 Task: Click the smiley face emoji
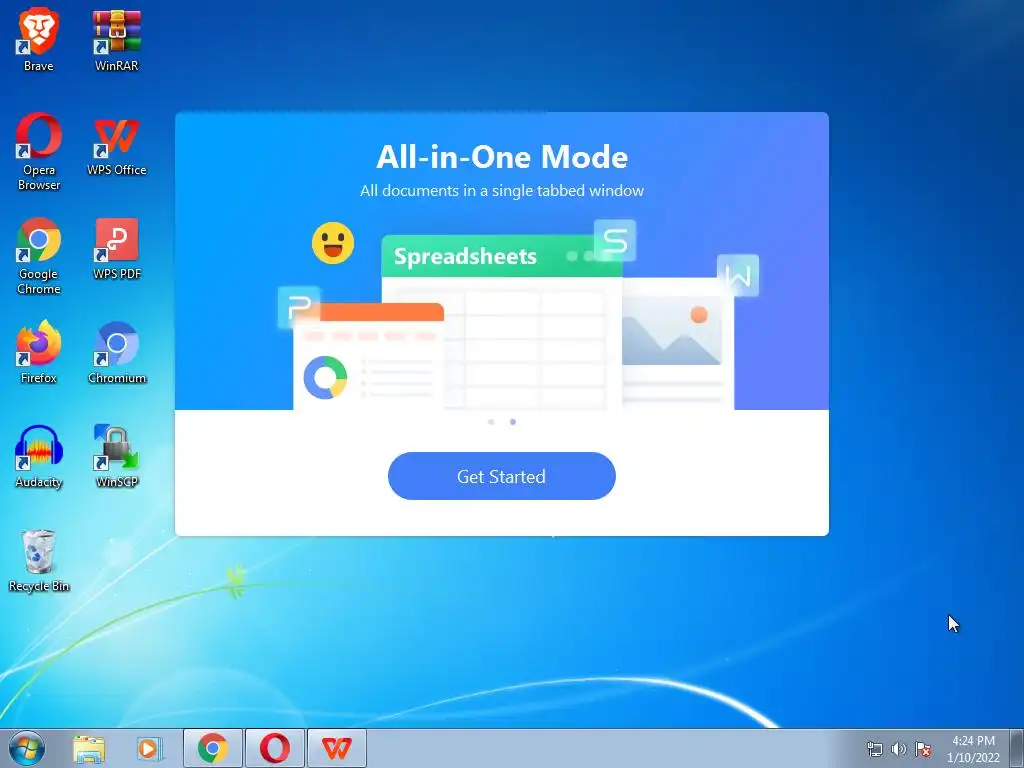(333, 244)
